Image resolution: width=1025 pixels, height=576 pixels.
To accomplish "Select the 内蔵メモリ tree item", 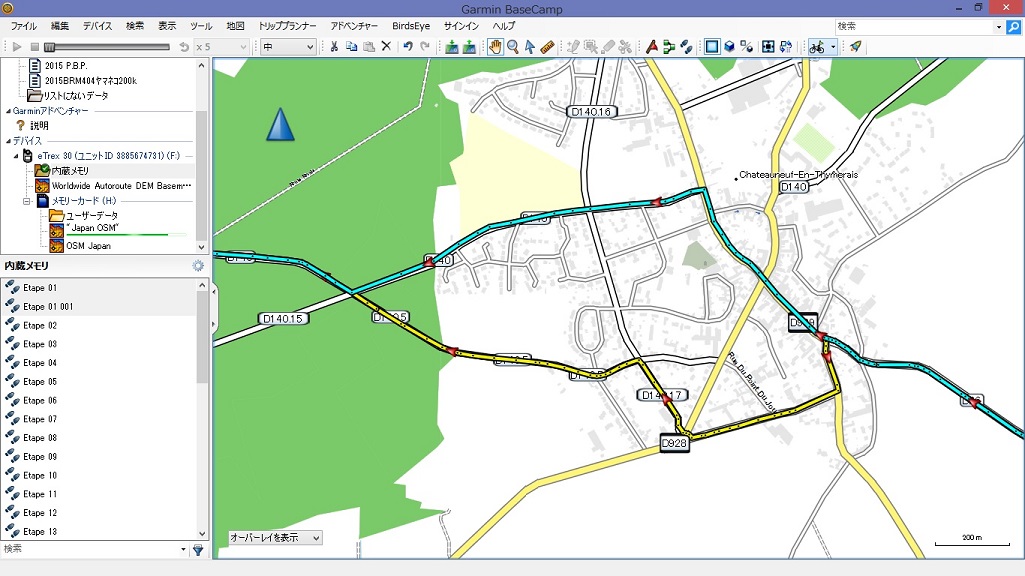I will (x=70, y=171).
